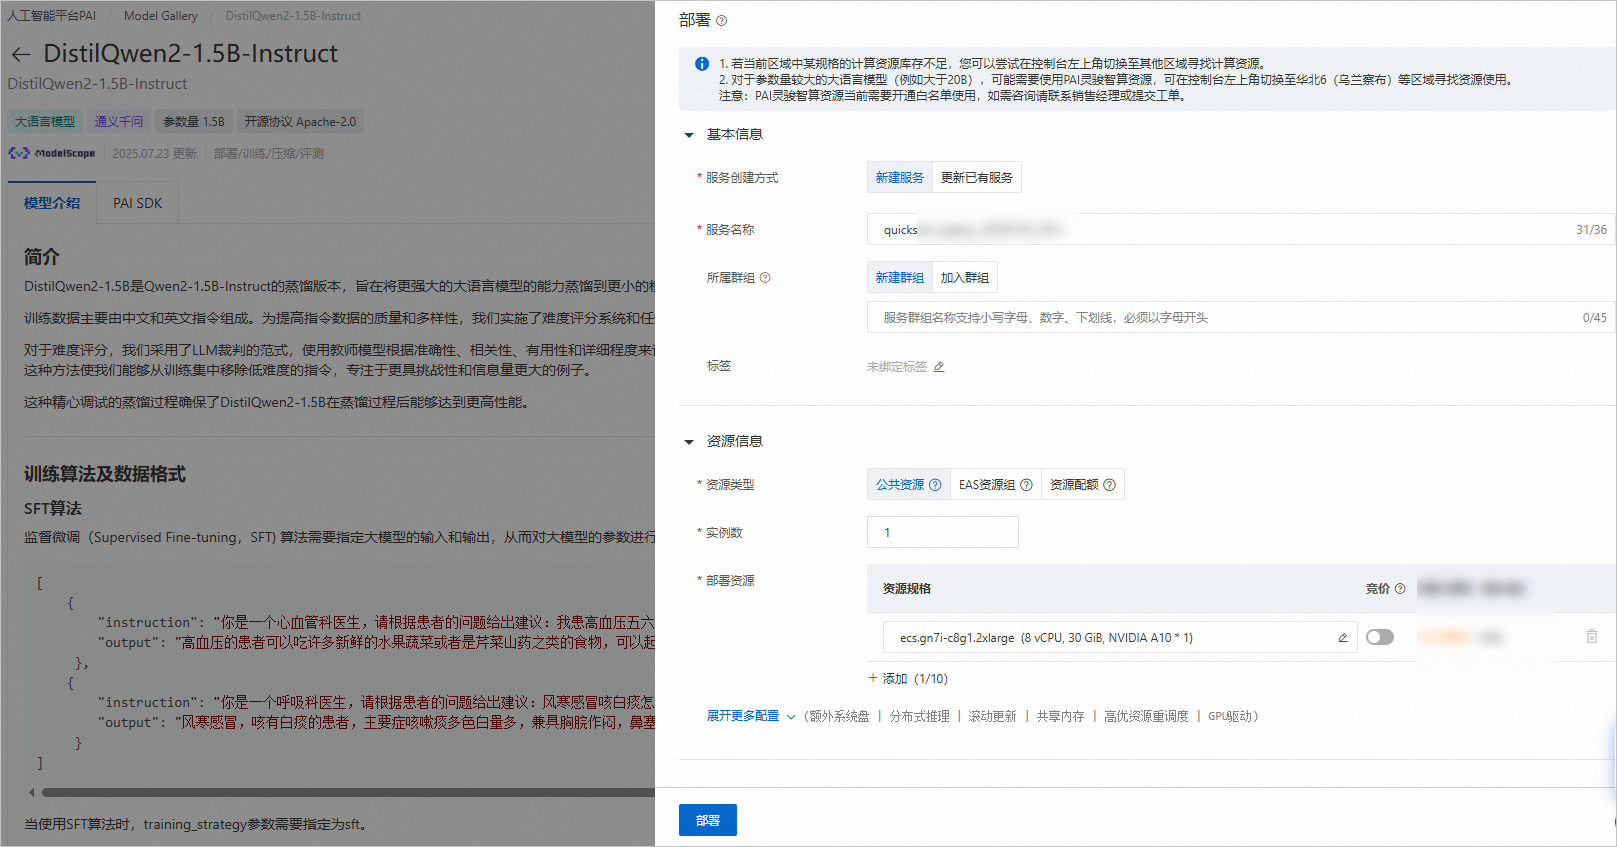
Task: Click the 服务名称 input field
Action: (x=1240, y=230)
